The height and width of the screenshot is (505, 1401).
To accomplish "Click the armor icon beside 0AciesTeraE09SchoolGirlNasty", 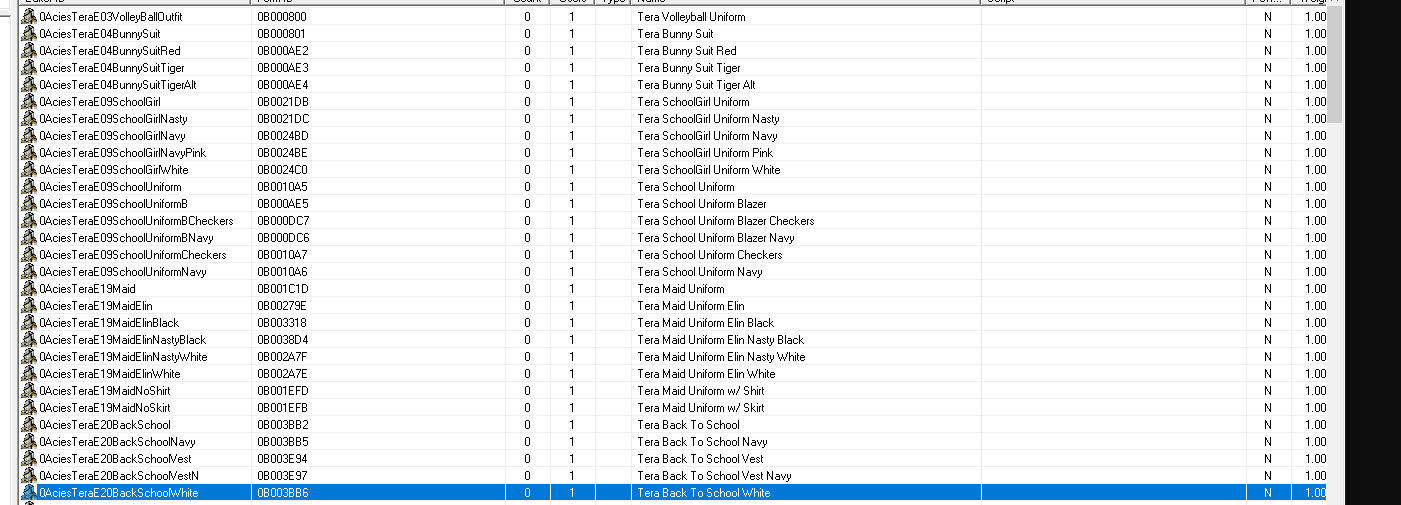I will tap(28, 119).
